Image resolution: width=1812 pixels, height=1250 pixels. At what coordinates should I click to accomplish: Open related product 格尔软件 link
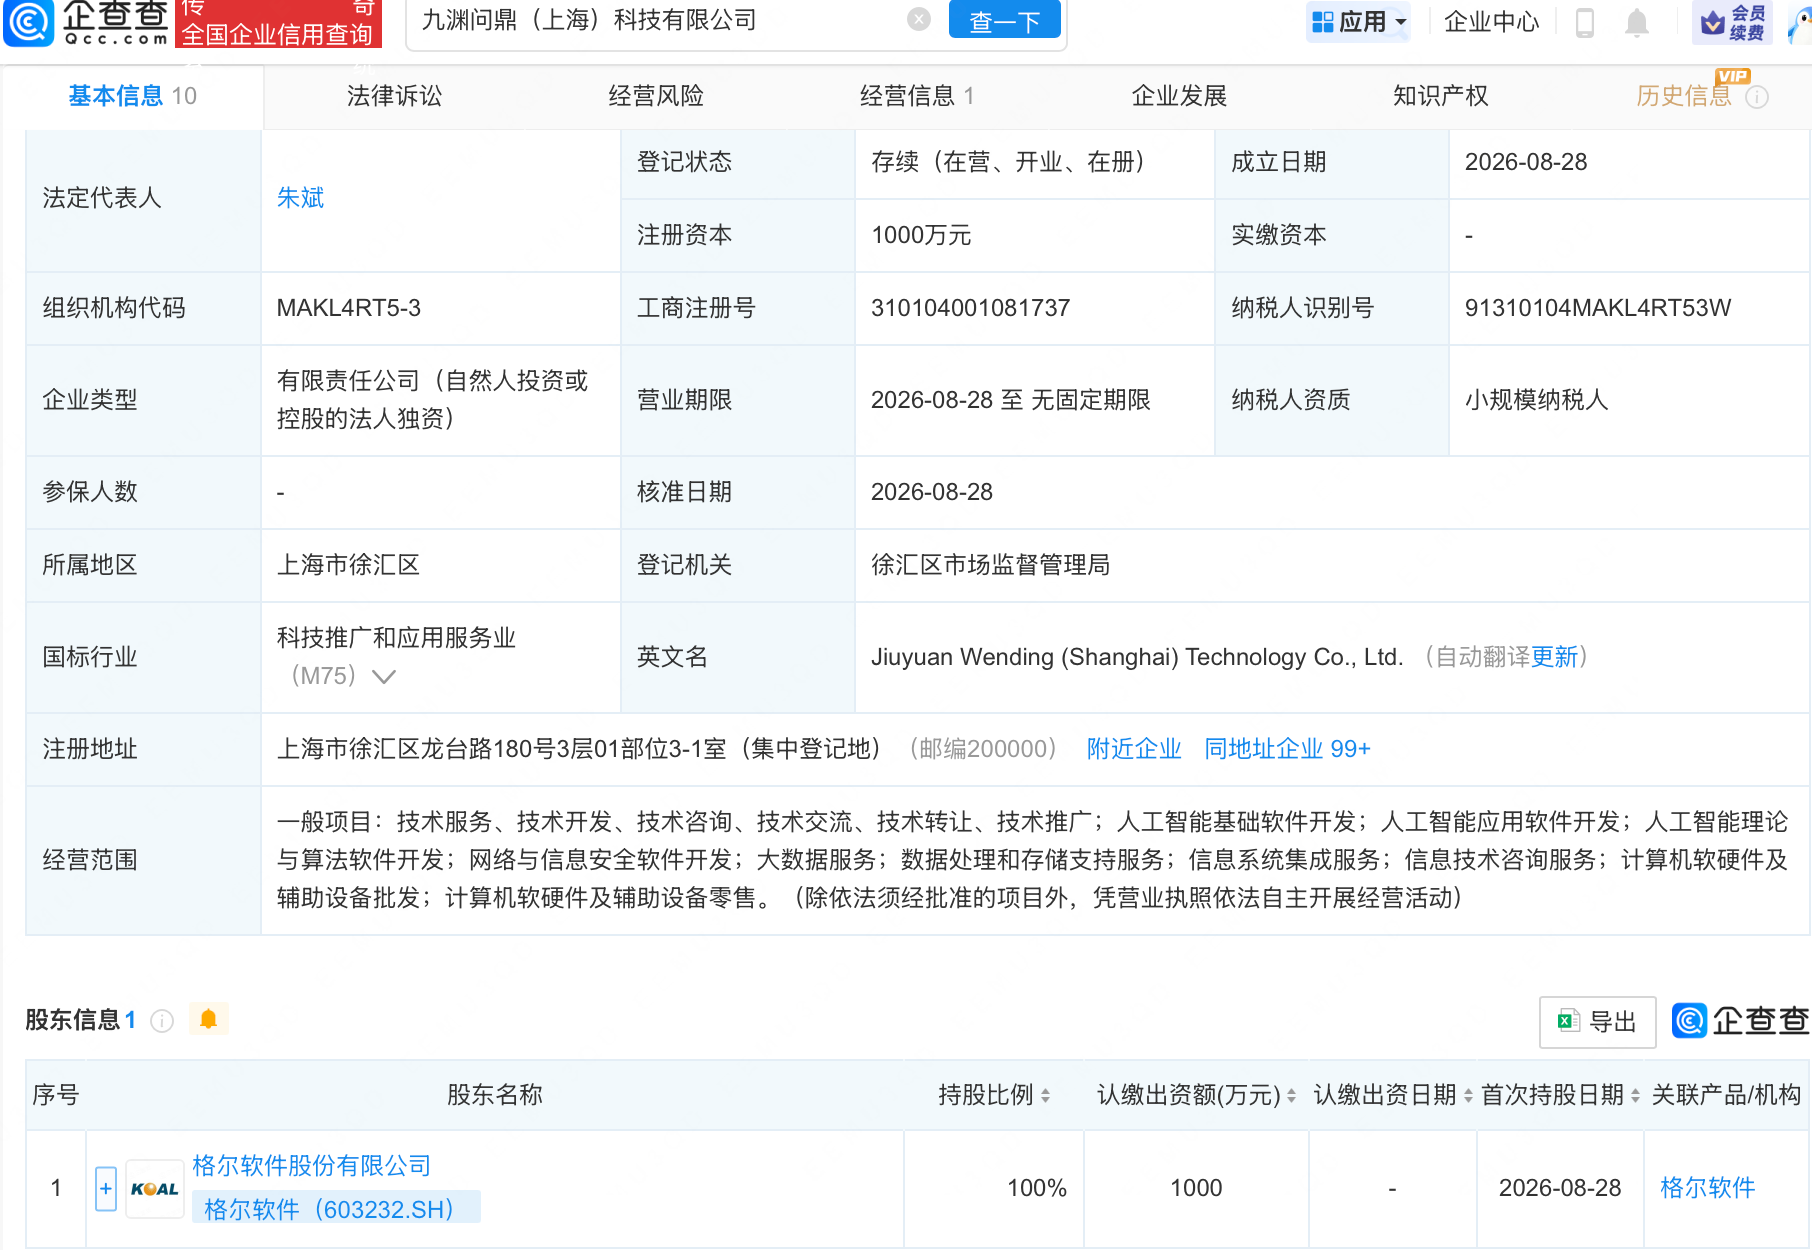(x=1707, y=1188)
